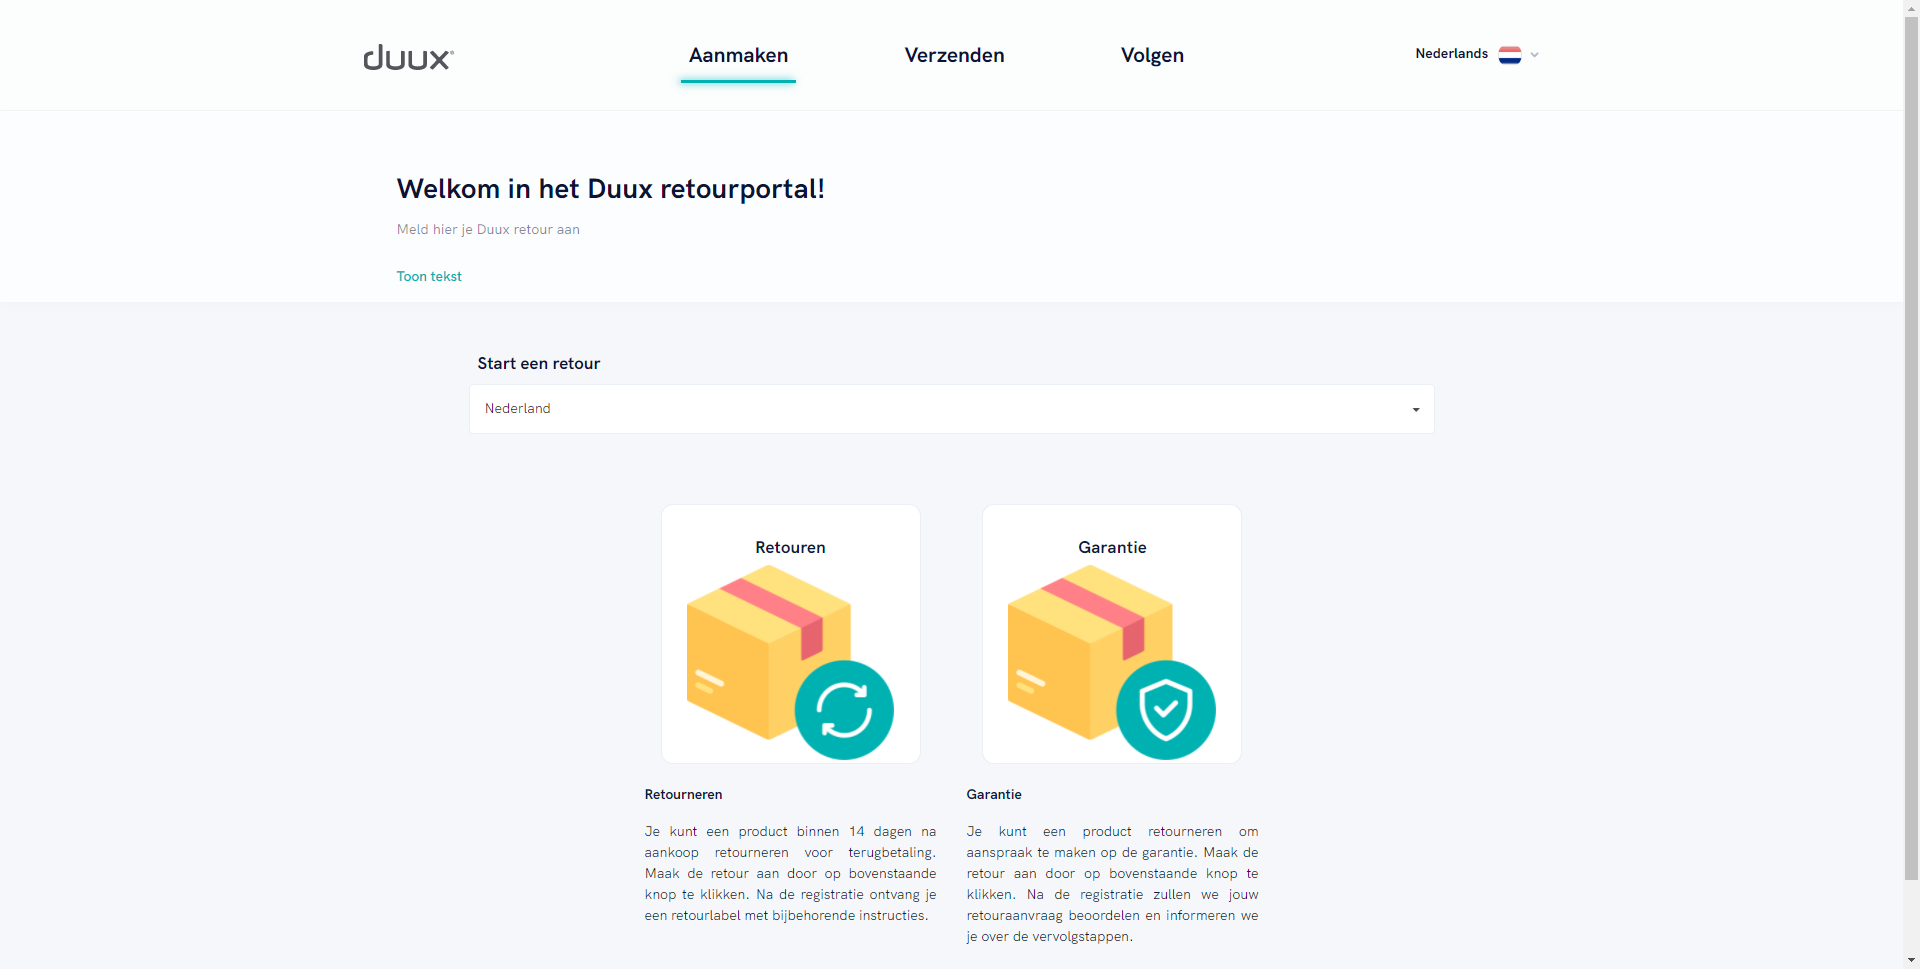The height and width of the screenshot is (969, 1920).
Task: Click the Toon tekst link
Action: pos(429,276)
